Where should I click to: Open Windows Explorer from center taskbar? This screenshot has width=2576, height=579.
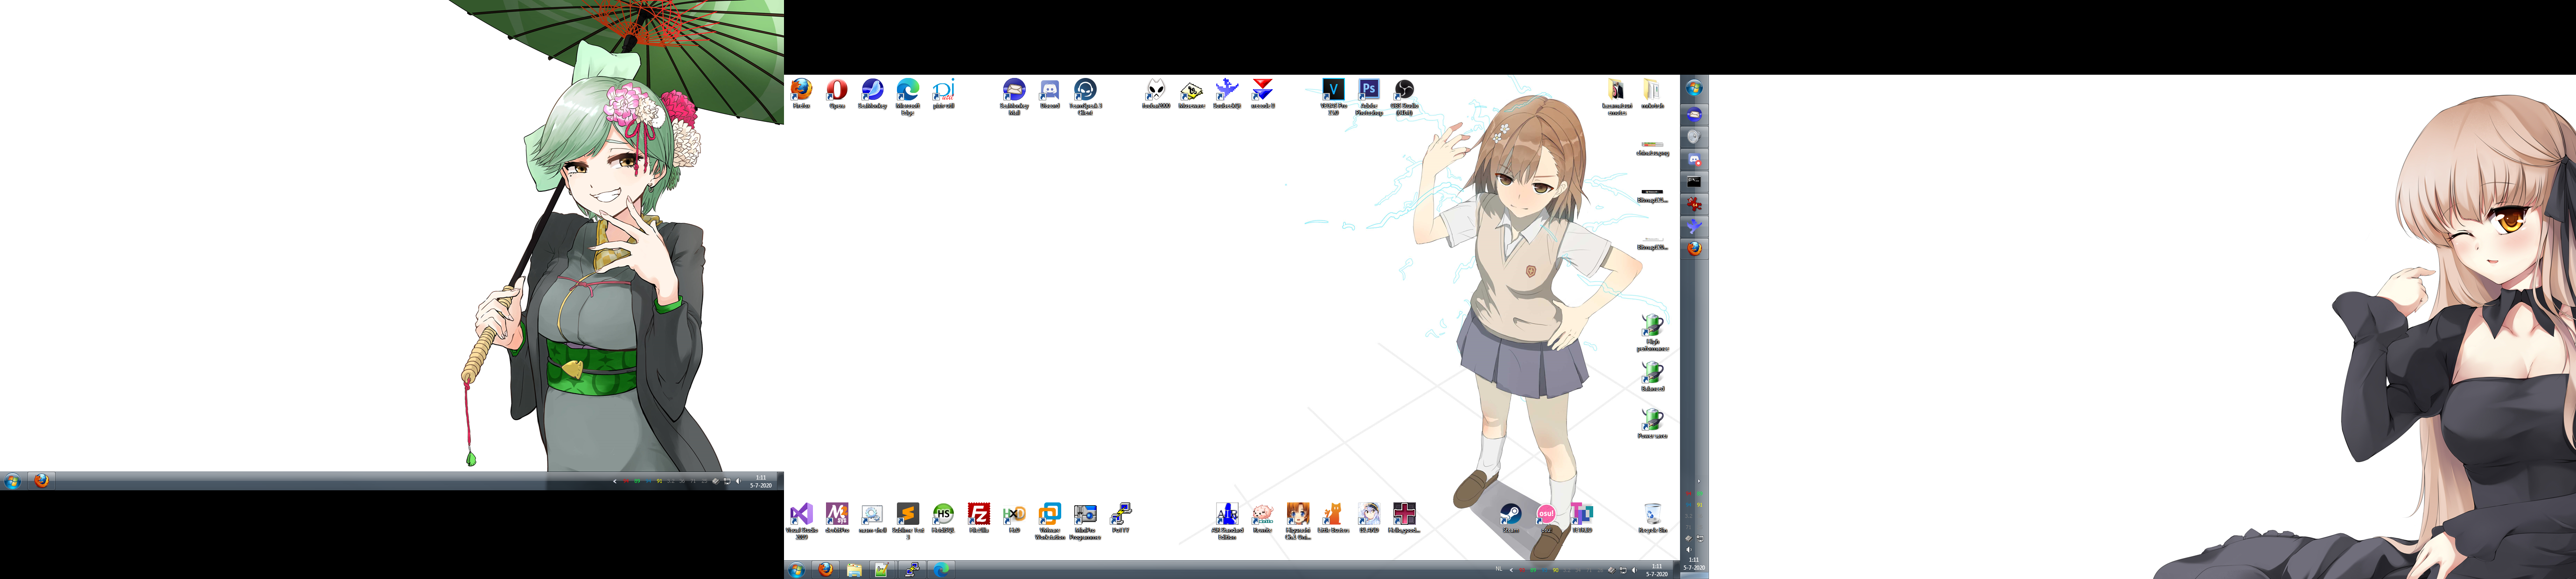(854, 570)
